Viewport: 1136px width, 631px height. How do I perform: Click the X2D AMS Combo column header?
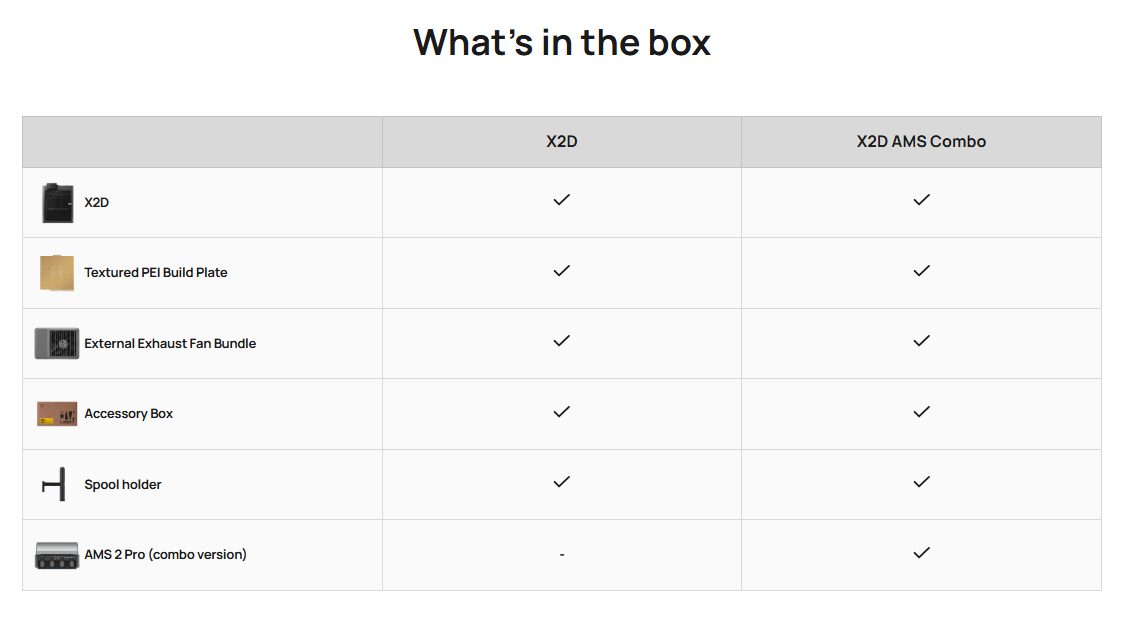(921, 142)
